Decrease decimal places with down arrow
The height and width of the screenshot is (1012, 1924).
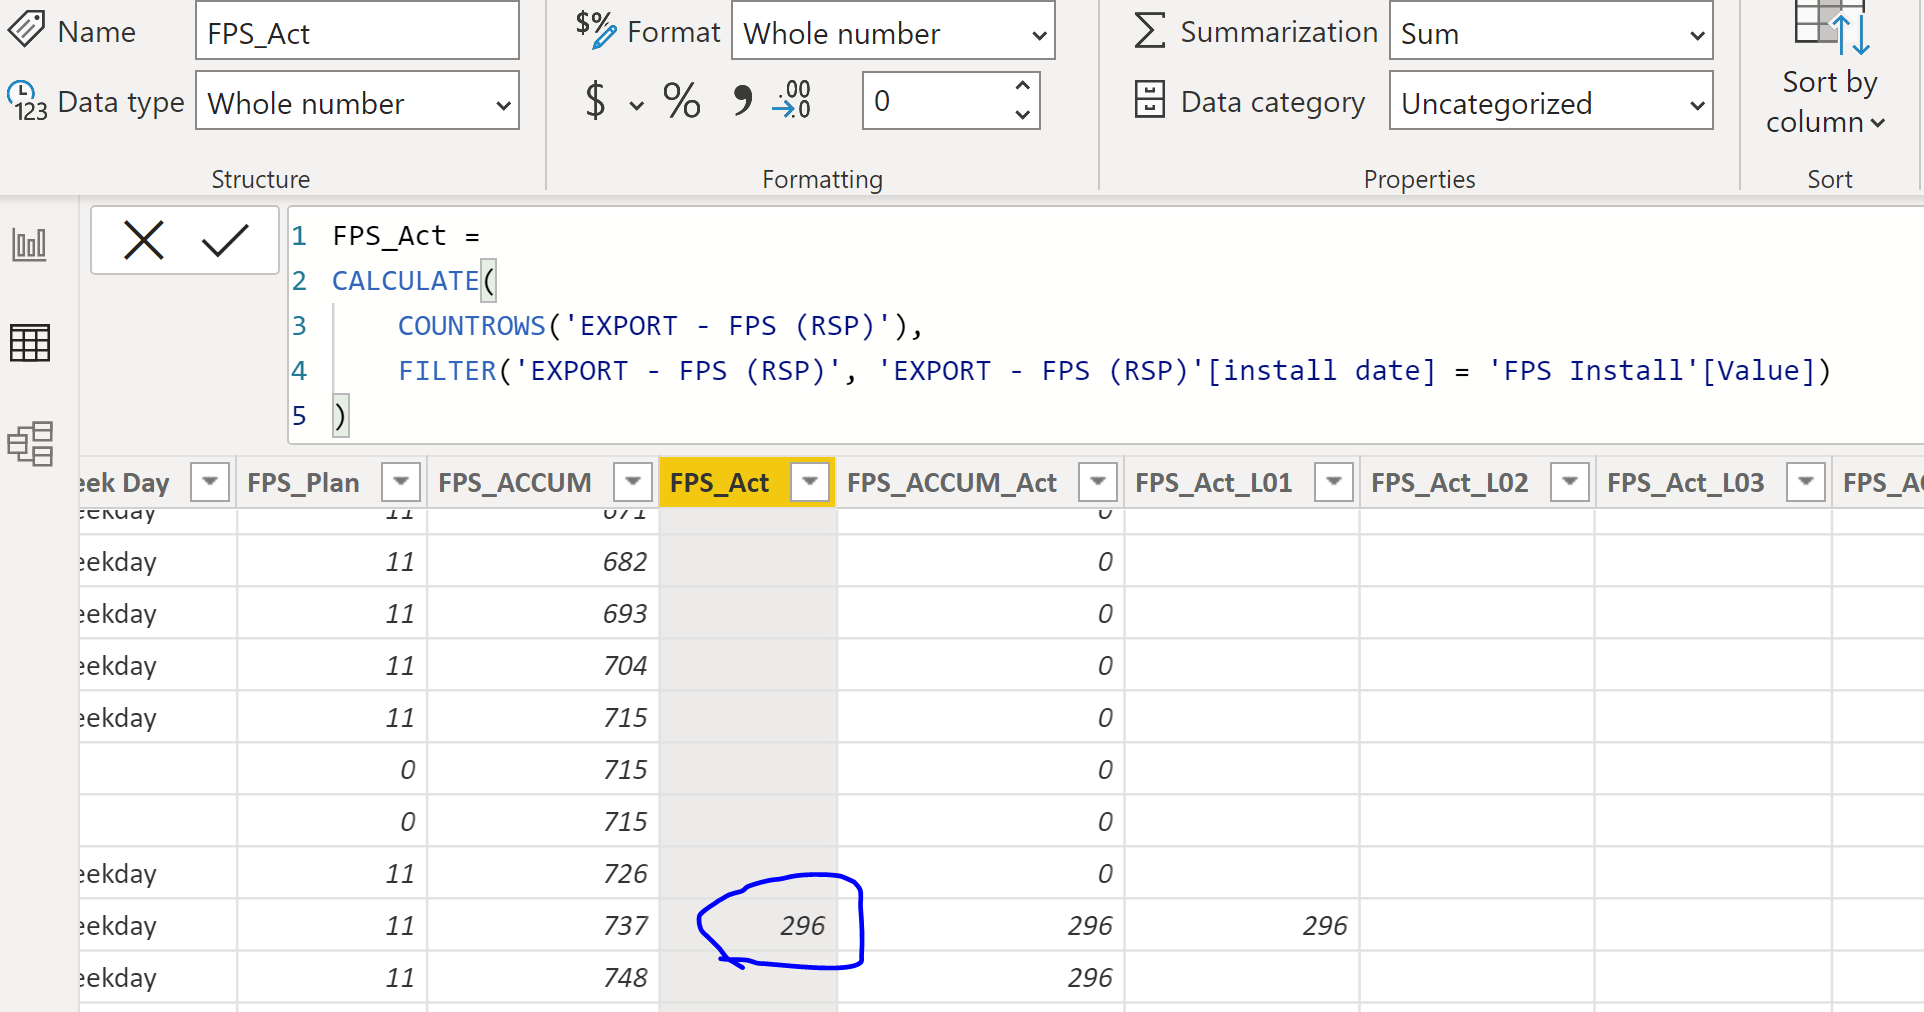tap(1022, 114)
